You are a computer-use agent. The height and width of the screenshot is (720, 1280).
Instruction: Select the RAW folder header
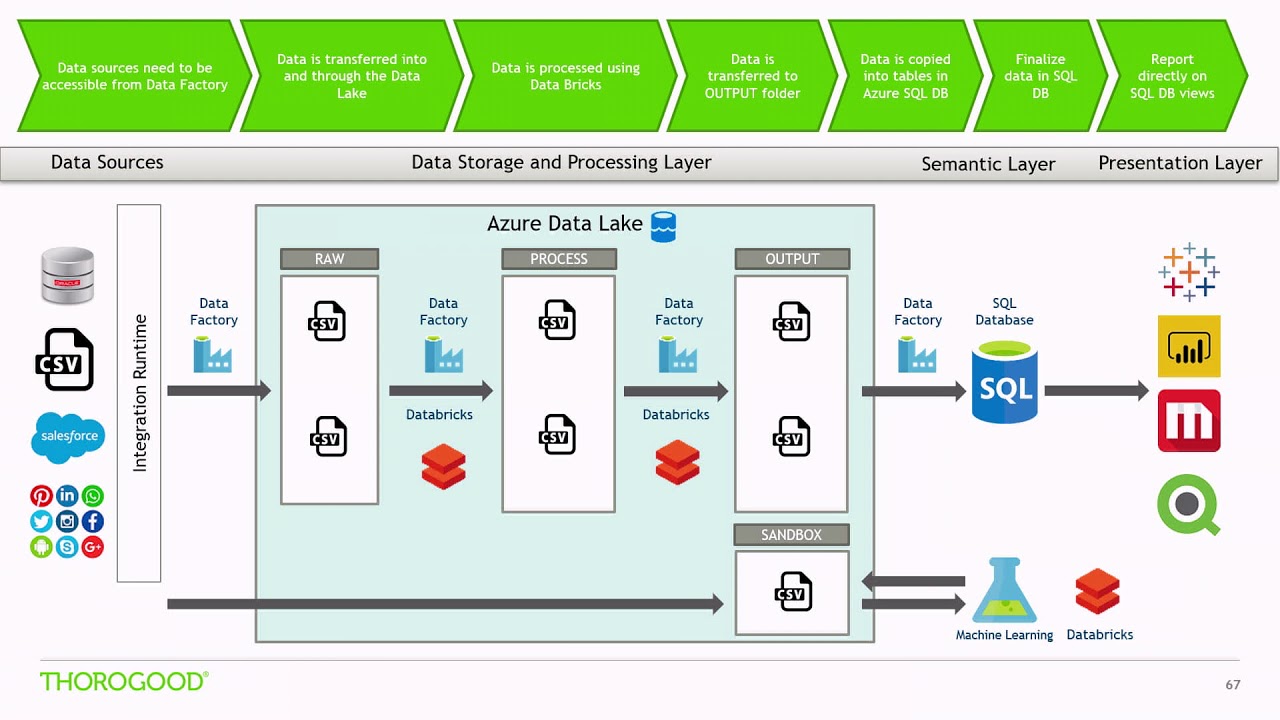click(329, 259)
